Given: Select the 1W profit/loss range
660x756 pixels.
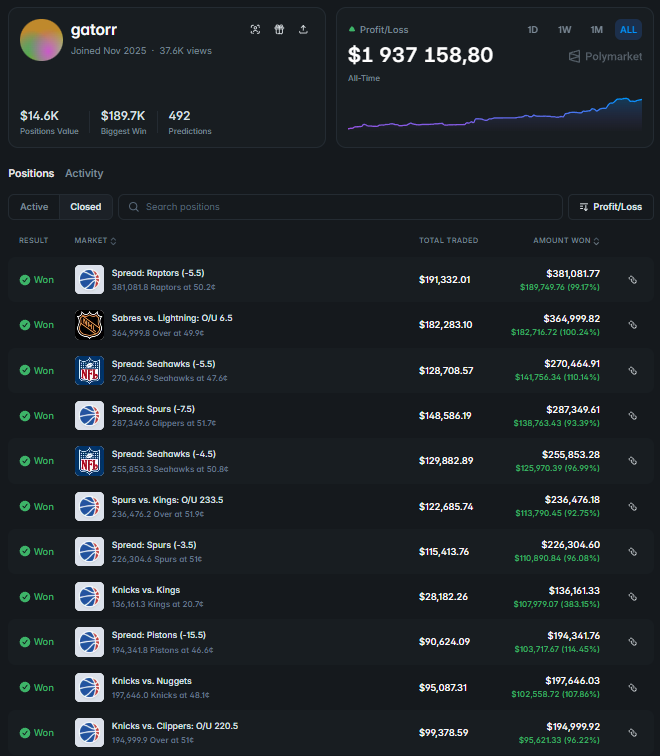Looking at the screenshot, I should click(x=565, y=30).
